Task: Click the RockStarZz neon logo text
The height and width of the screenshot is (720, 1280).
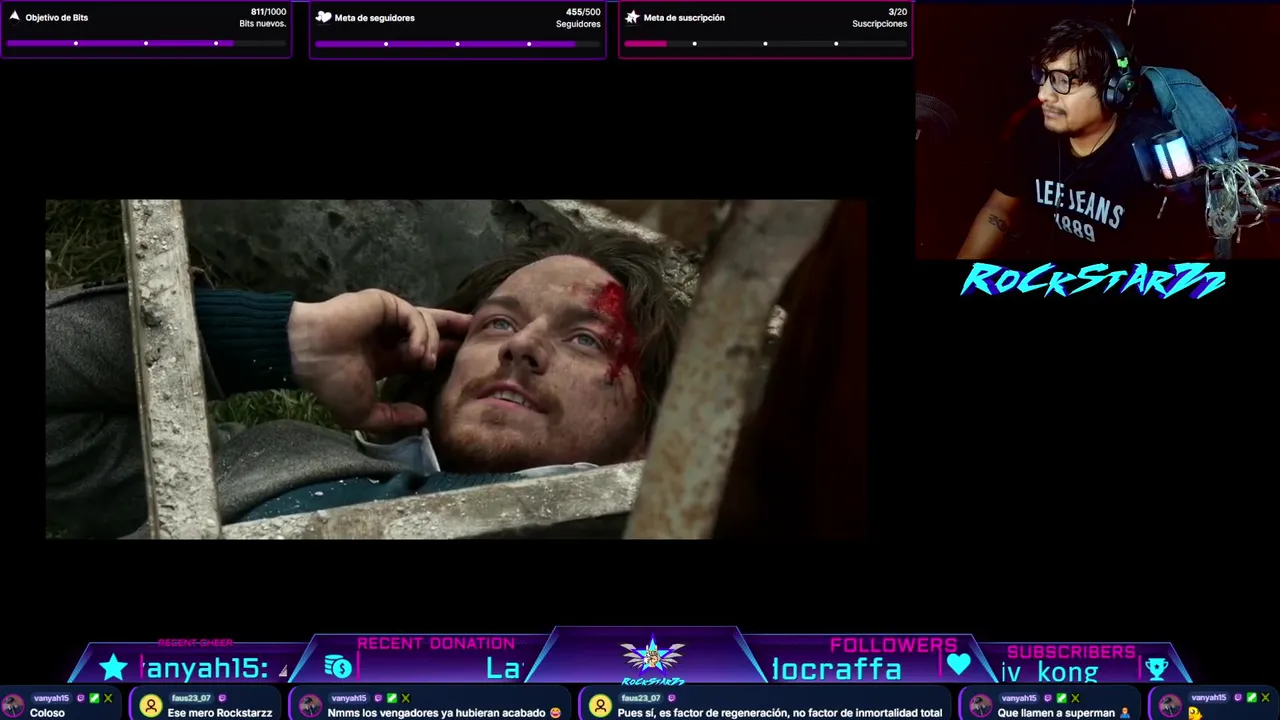Action: pyautogui.click(x=1092, y=281)
